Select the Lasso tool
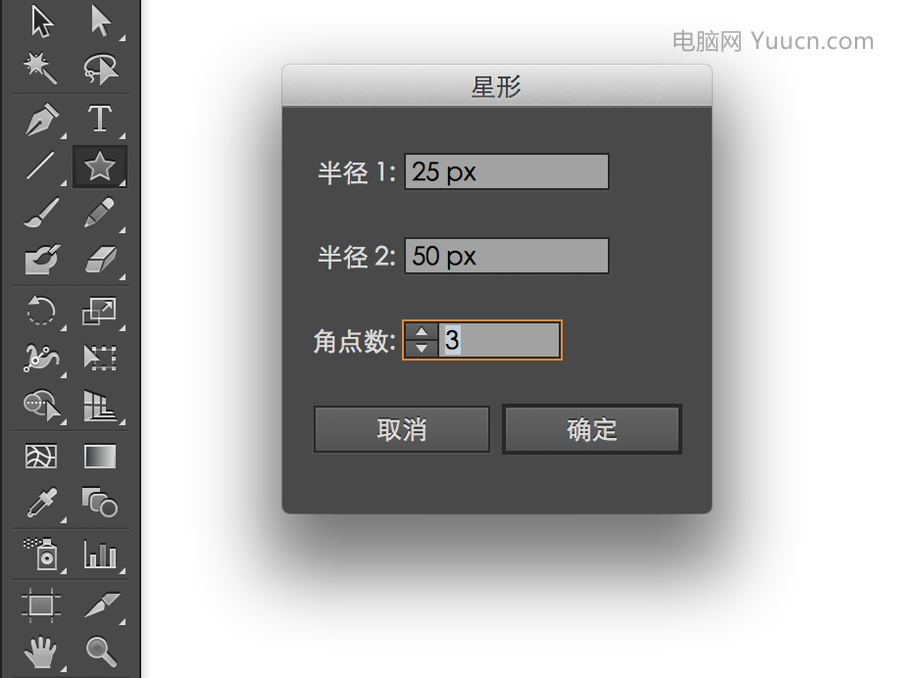900x678 pixels. [100, 69]
